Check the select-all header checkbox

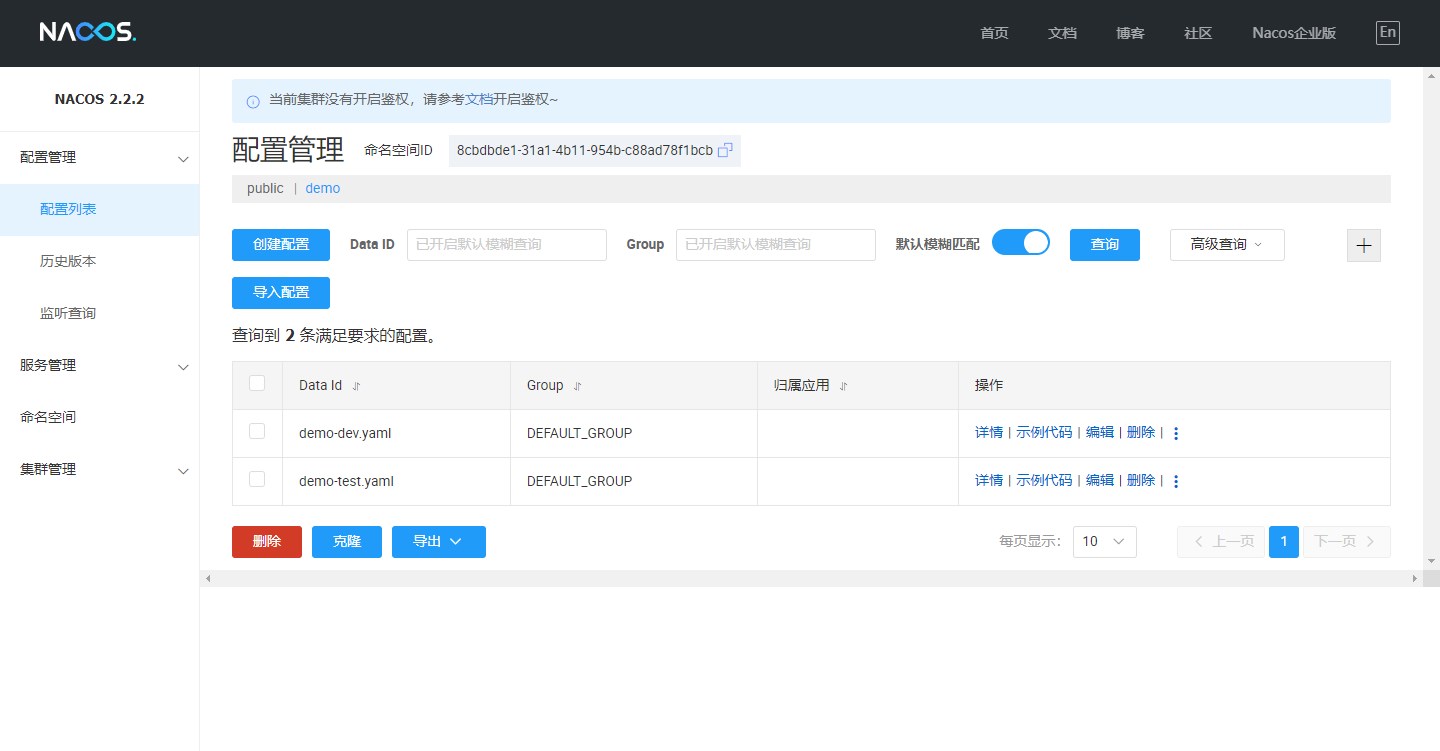click(257, 383)
